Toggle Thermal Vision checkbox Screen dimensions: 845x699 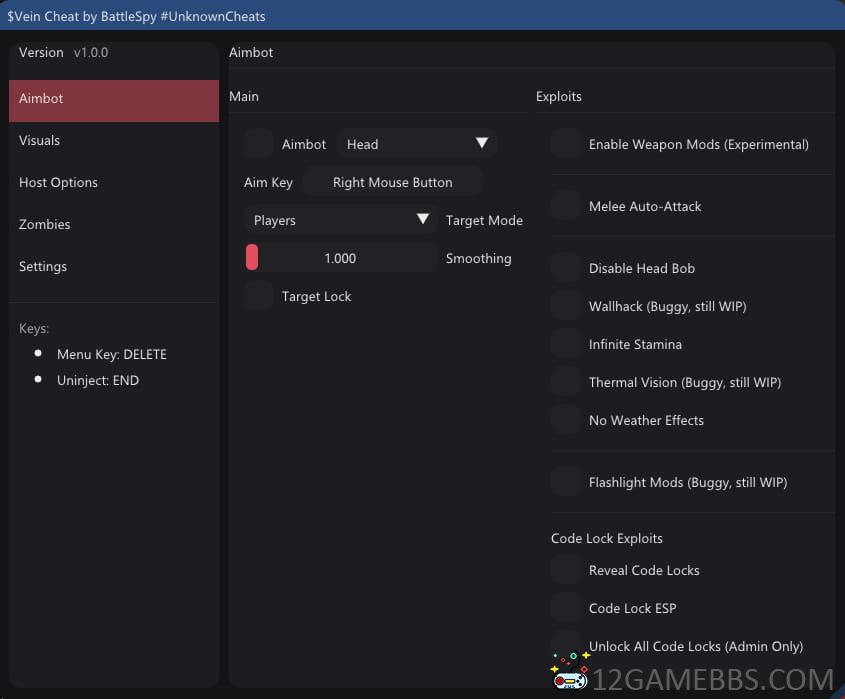565,382
